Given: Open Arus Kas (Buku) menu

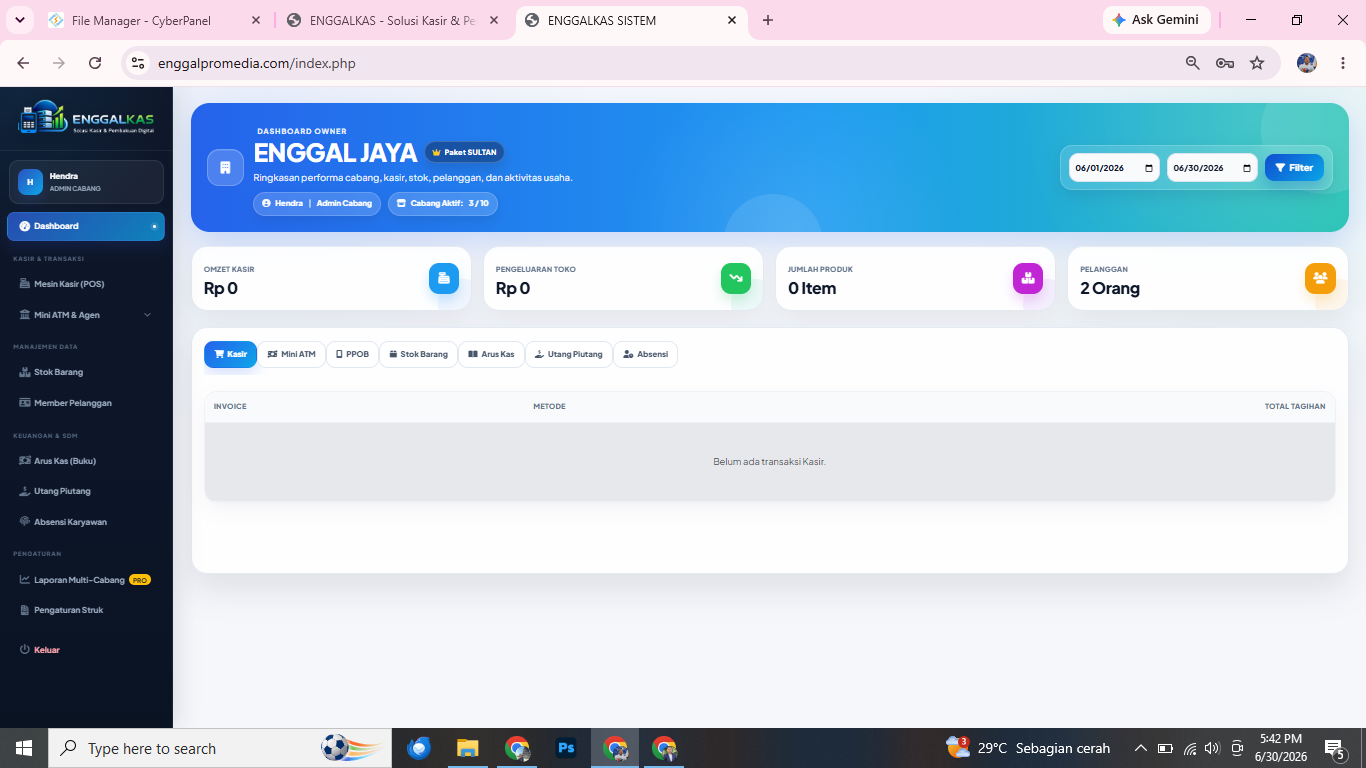Looking at the screenshot, I should pyautogui.click(x=86, y=461).
